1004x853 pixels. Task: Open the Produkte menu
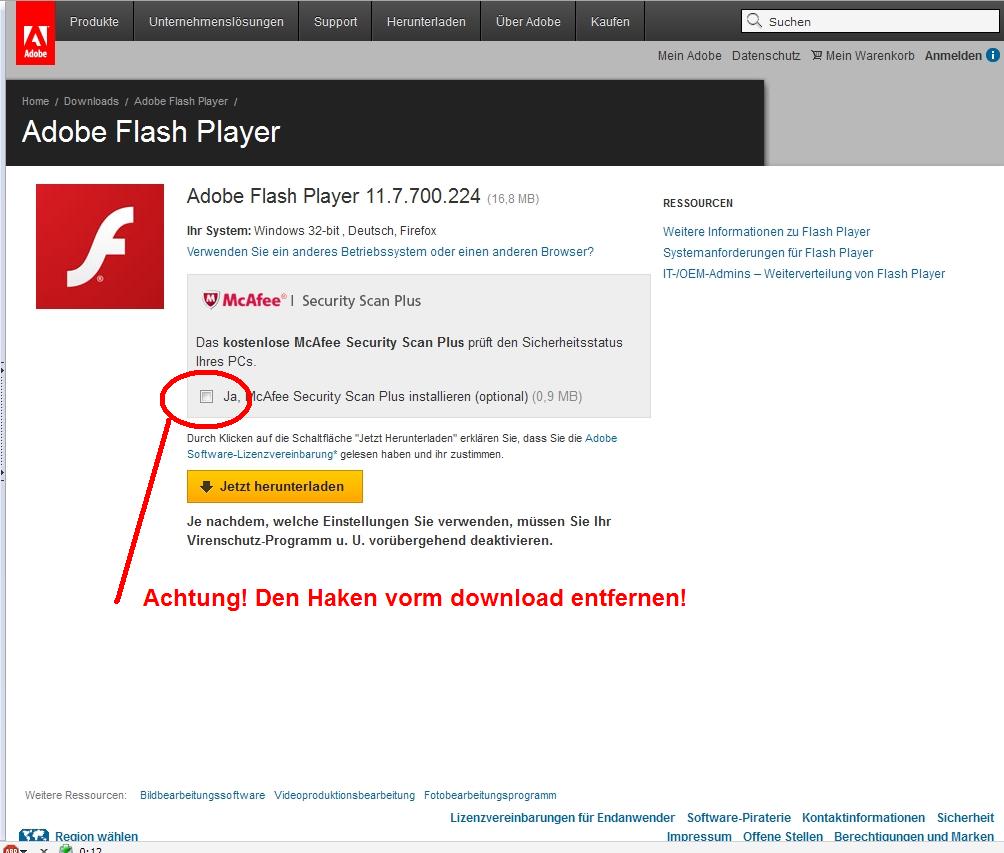(94, 21)
